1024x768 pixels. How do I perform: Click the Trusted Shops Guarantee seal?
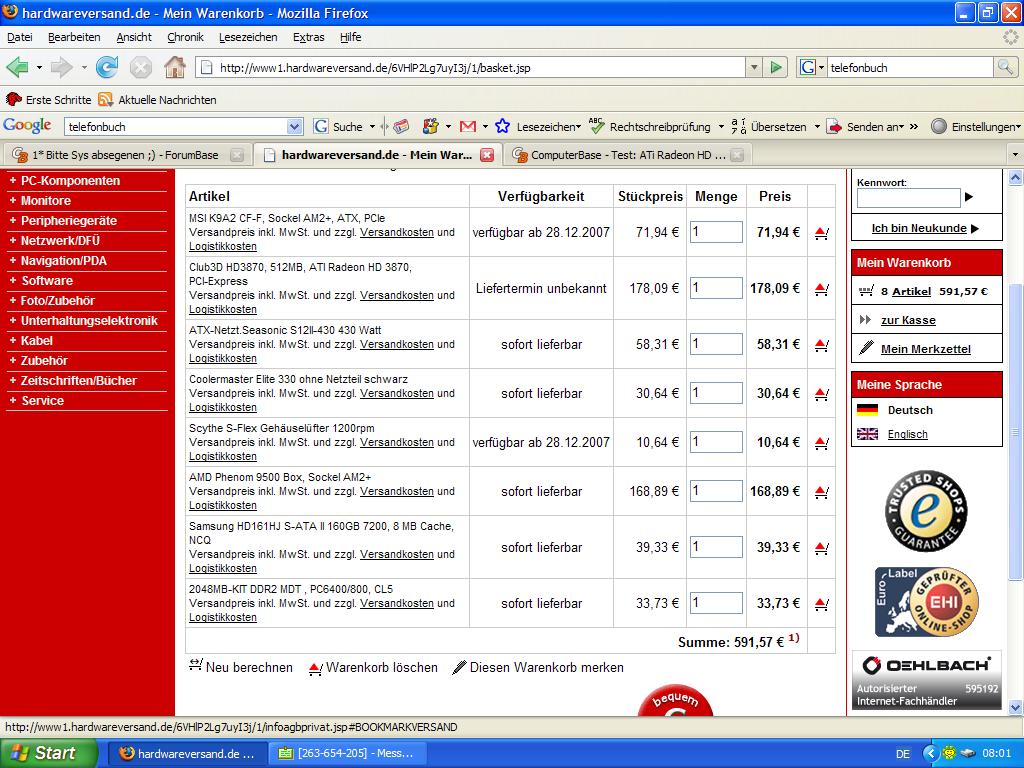point(925,511)
